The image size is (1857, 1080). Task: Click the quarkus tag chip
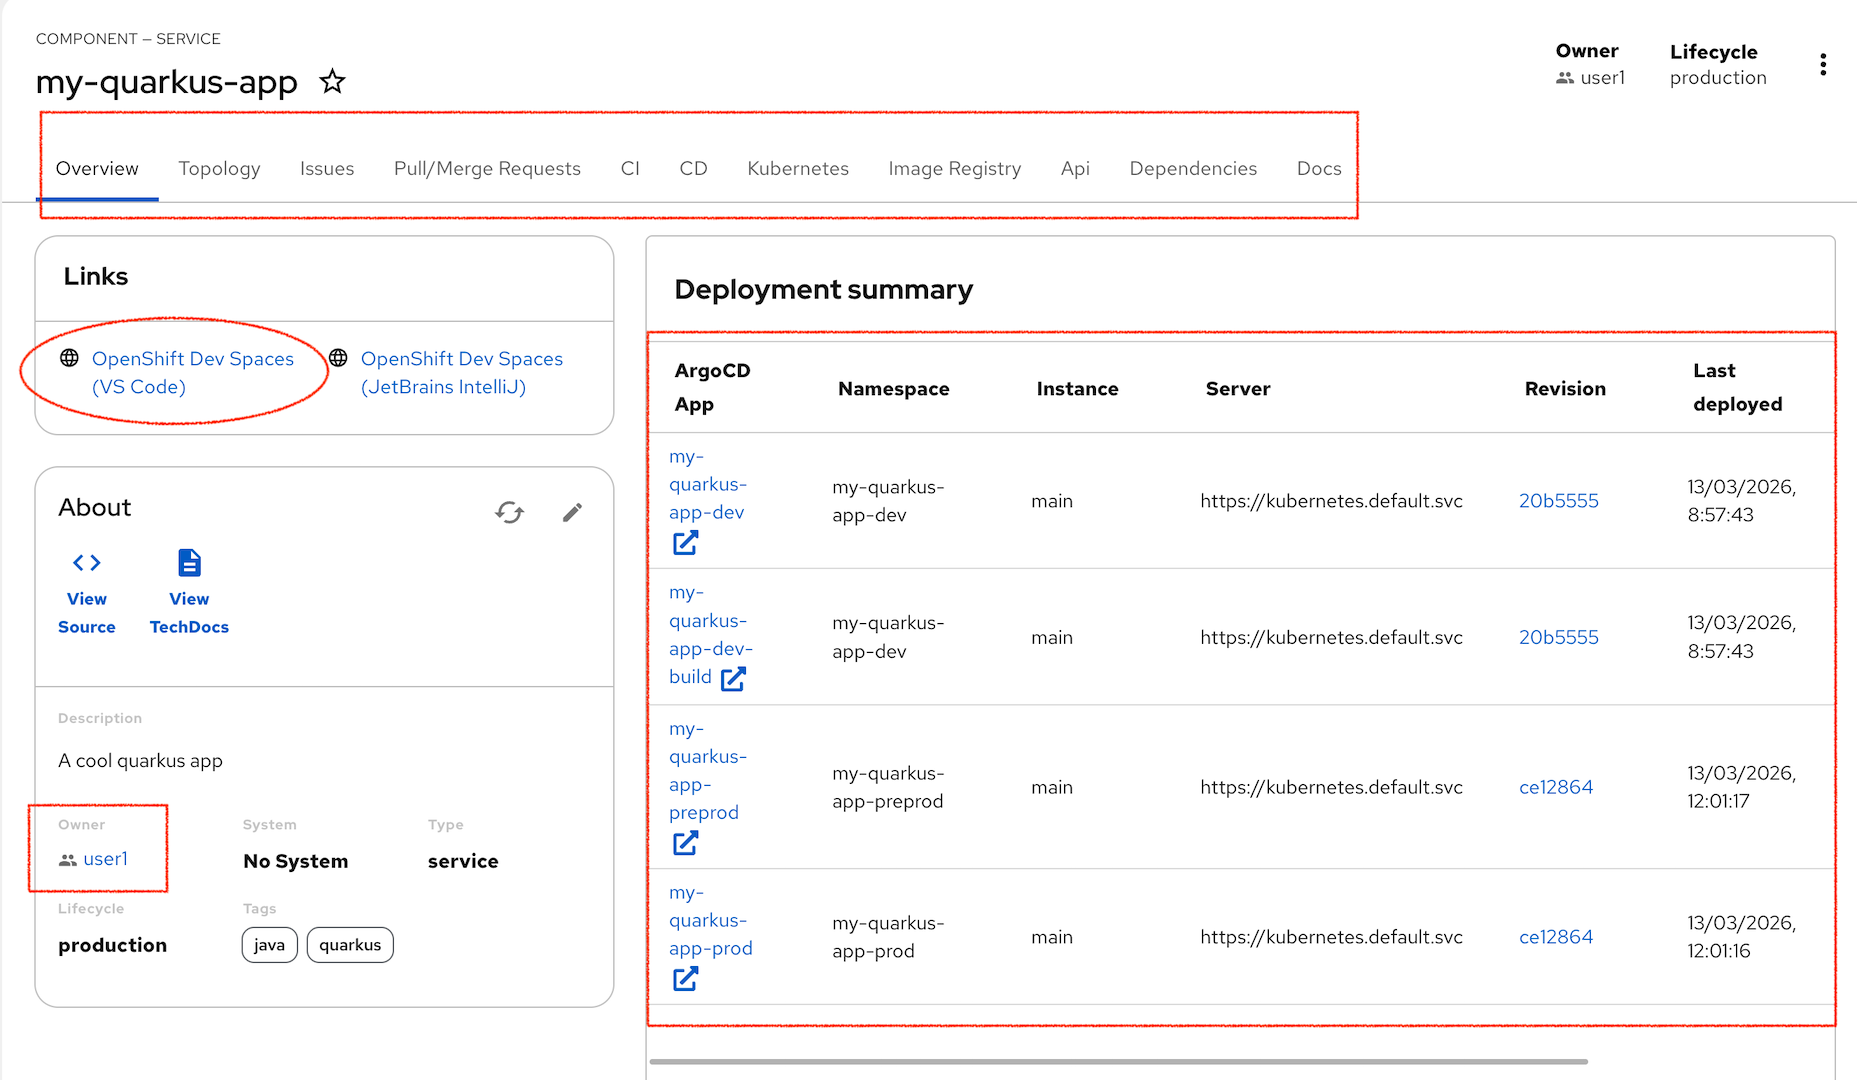point(350,945)
